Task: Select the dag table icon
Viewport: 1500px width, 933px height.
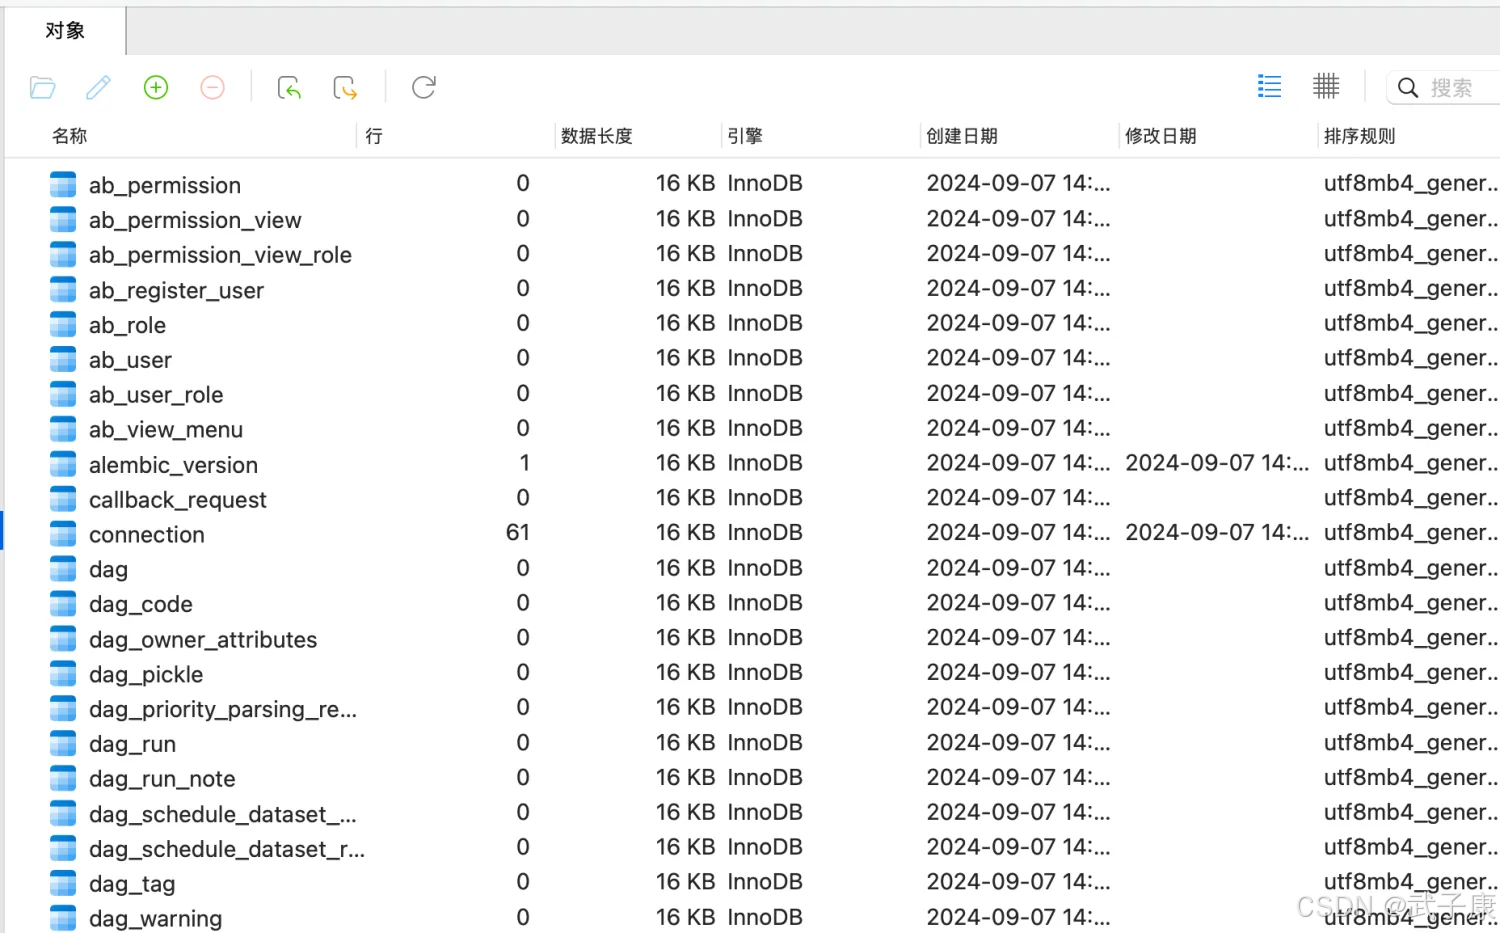Action: 63,569
